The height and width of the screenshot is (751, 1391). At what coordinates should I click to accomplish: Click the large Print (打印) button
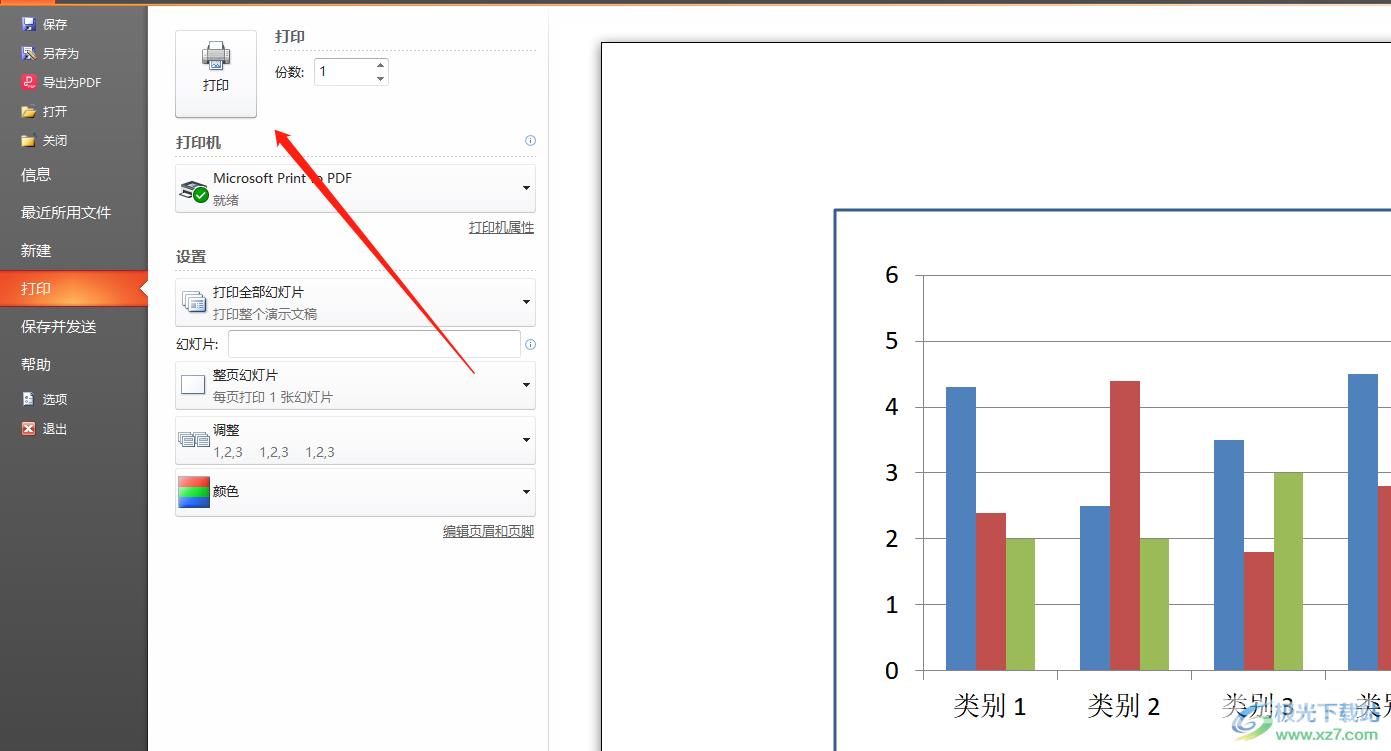[x=216, y=74]
